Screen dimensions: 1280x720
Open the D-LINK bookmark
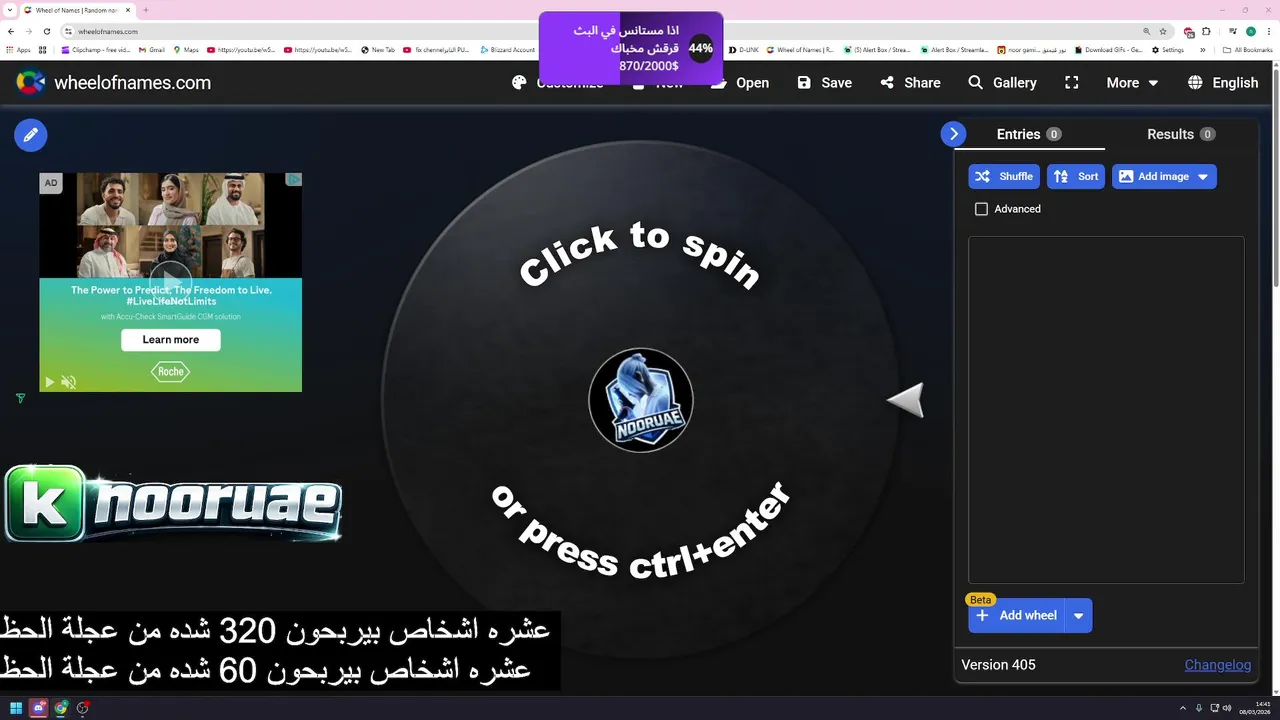pos(745,50)
